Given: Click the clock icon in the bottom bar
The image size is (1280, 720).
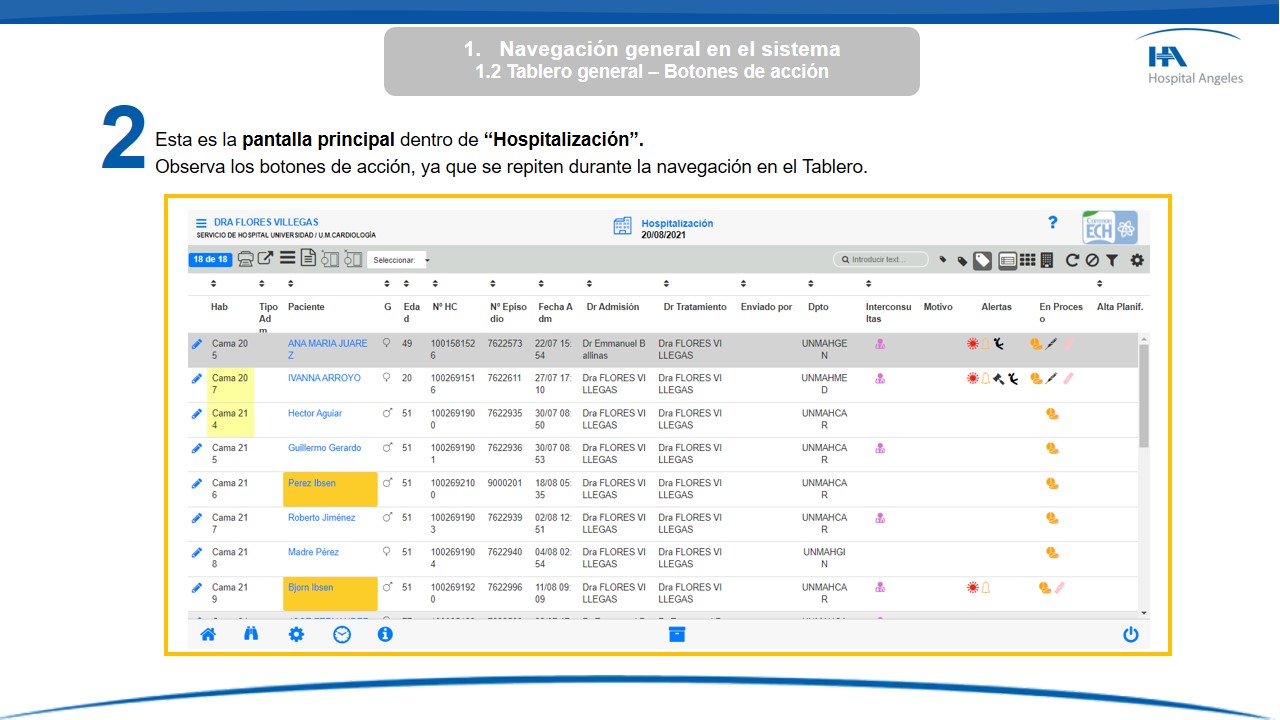Looking at the screenshot, I should (x=342, y=634).
